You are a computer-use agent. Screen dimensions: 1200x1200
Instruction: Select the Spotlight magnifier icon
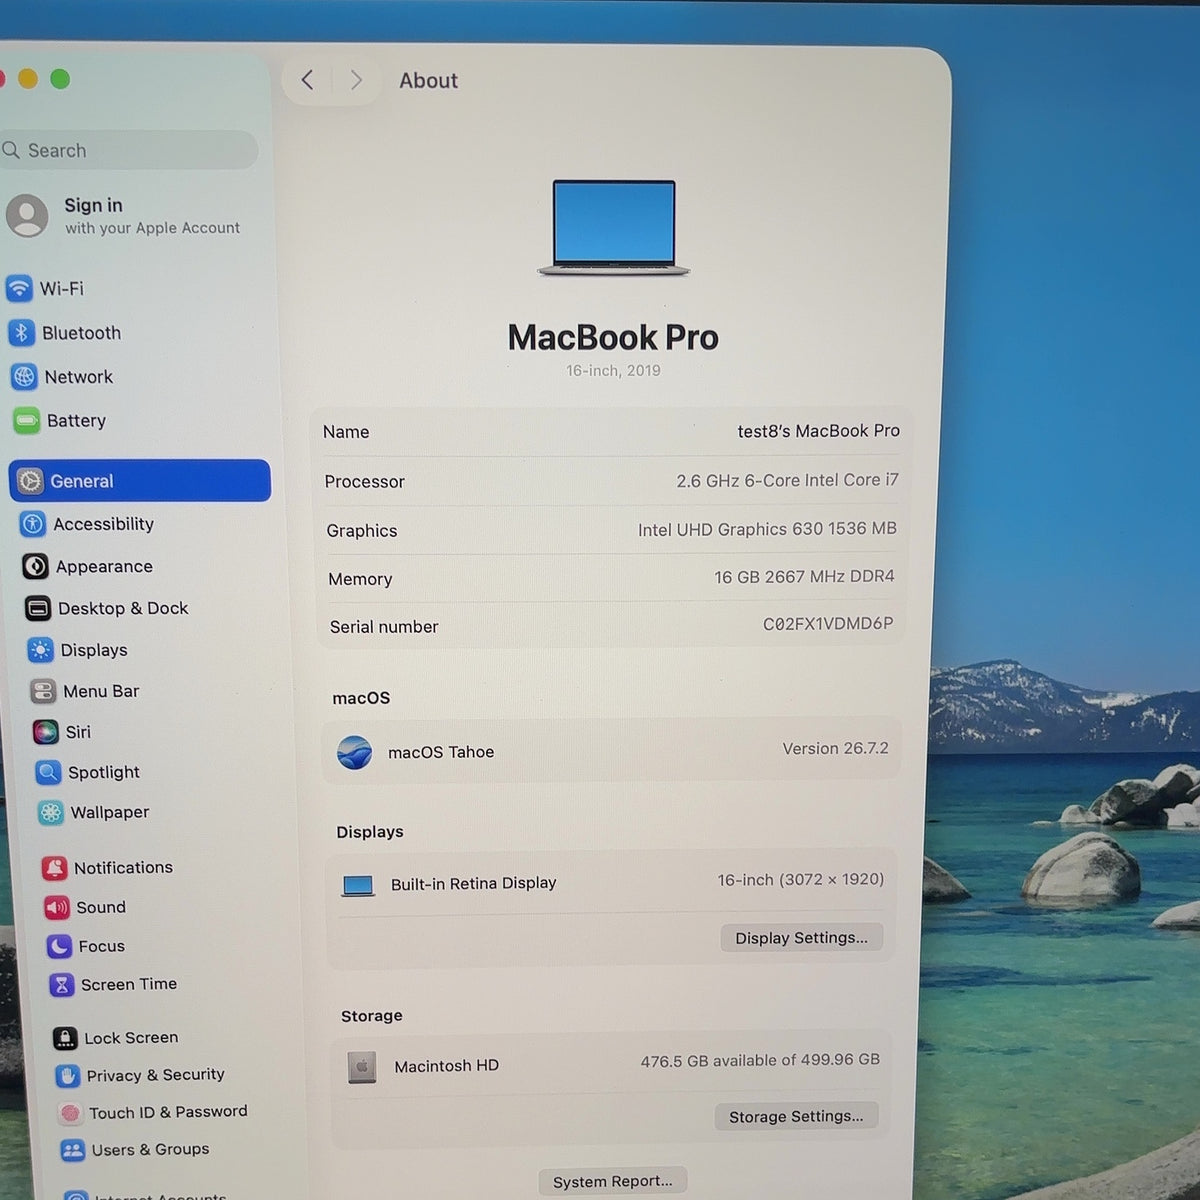(48, 772)
